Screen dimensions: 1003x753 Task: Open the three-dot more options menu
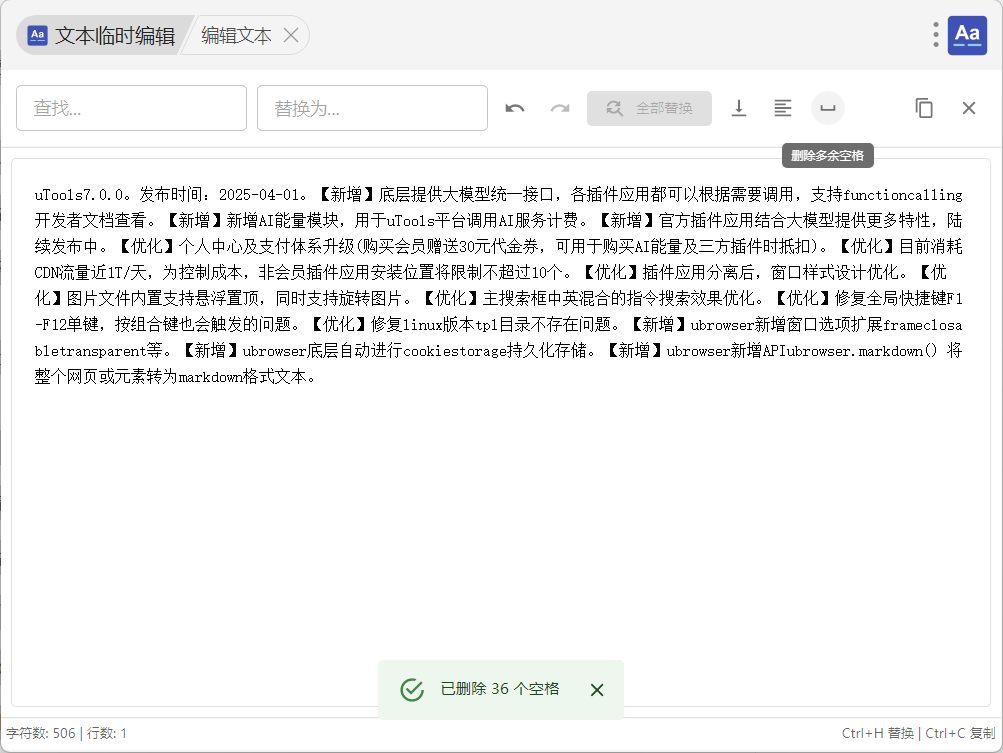click(936, 35)
